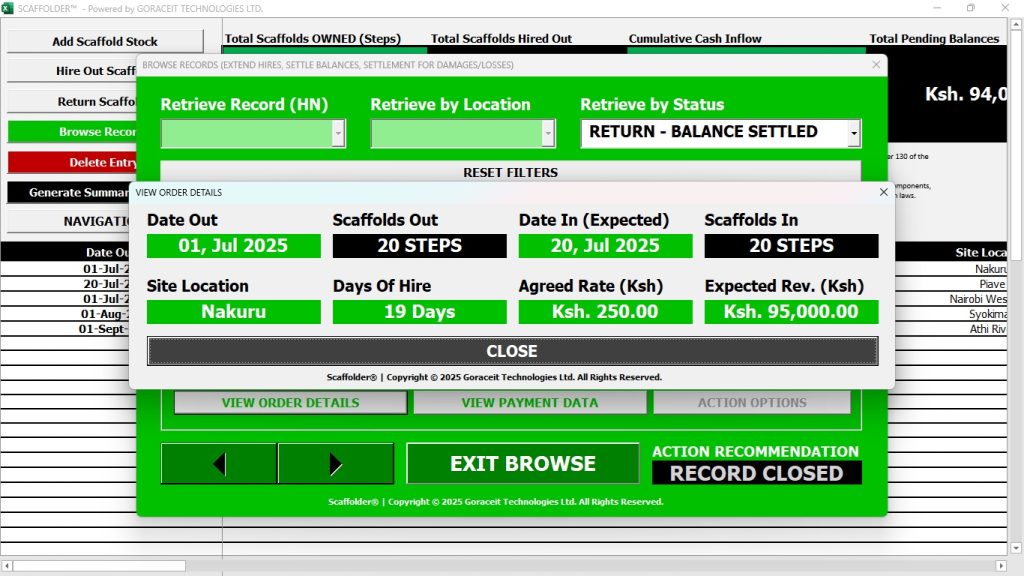Viewport: 1024px width, 576px height.
Task: Click the Scaffolds Out 20 STEPS field
Action: coord(419,246)
